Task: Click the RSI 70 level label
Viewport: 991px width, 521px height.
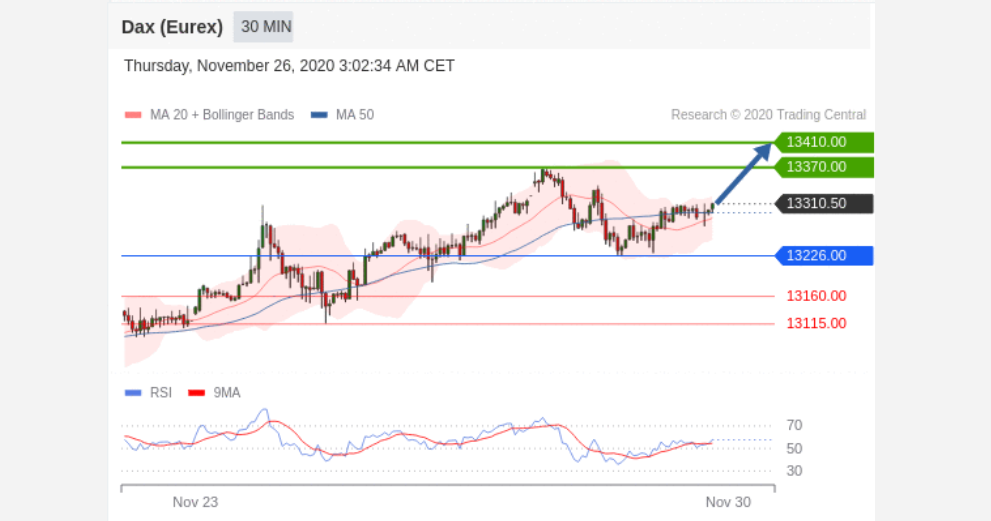Action: [794, 426]
